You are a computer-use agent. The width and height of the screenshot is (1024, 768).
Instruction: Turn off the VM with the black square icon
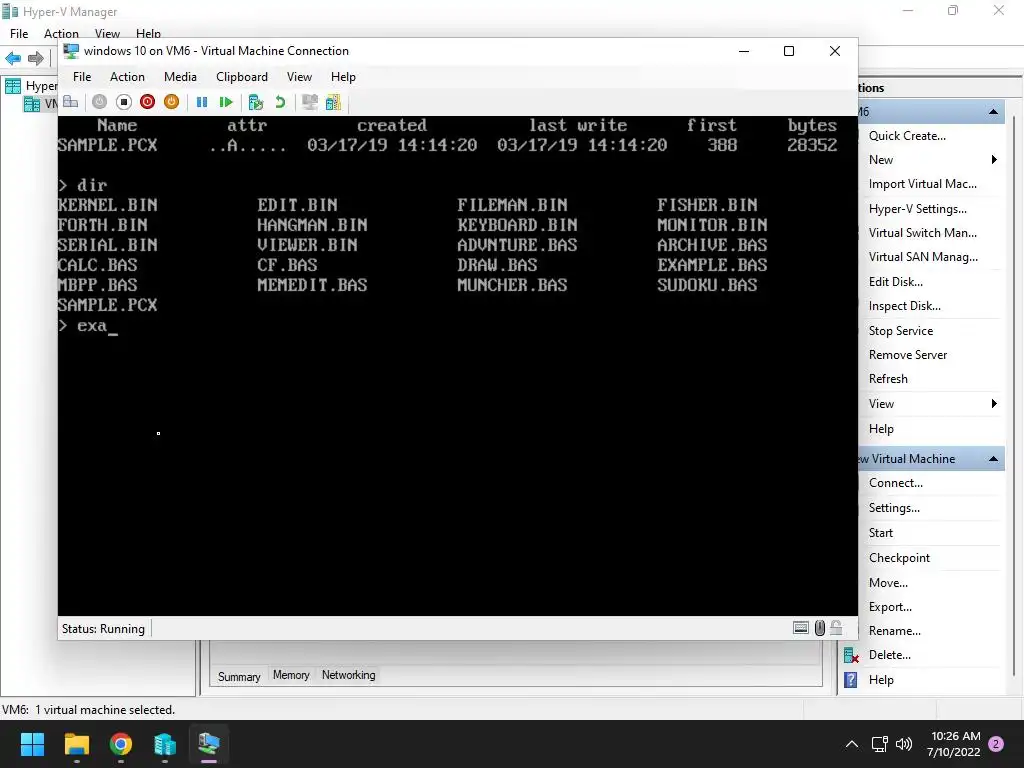[123, 102]
